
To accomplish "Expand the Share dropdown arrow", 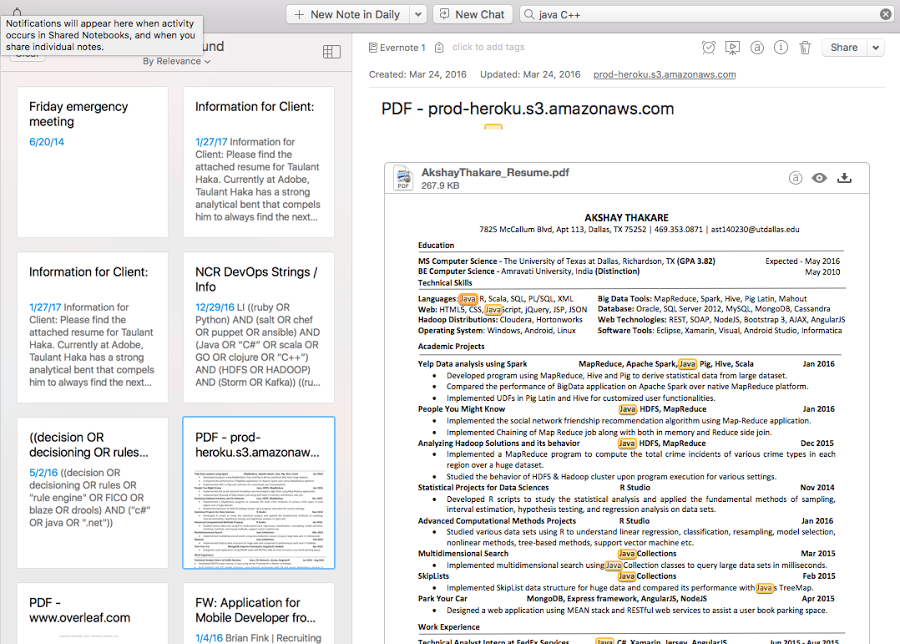I will point(875,48).
